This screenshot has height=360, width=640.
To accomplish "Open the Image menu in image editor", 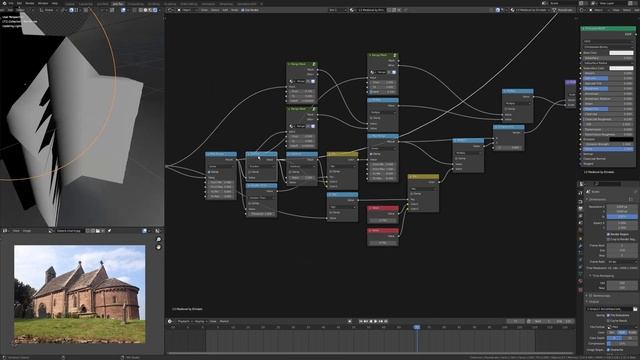I will tap(27, 231).
